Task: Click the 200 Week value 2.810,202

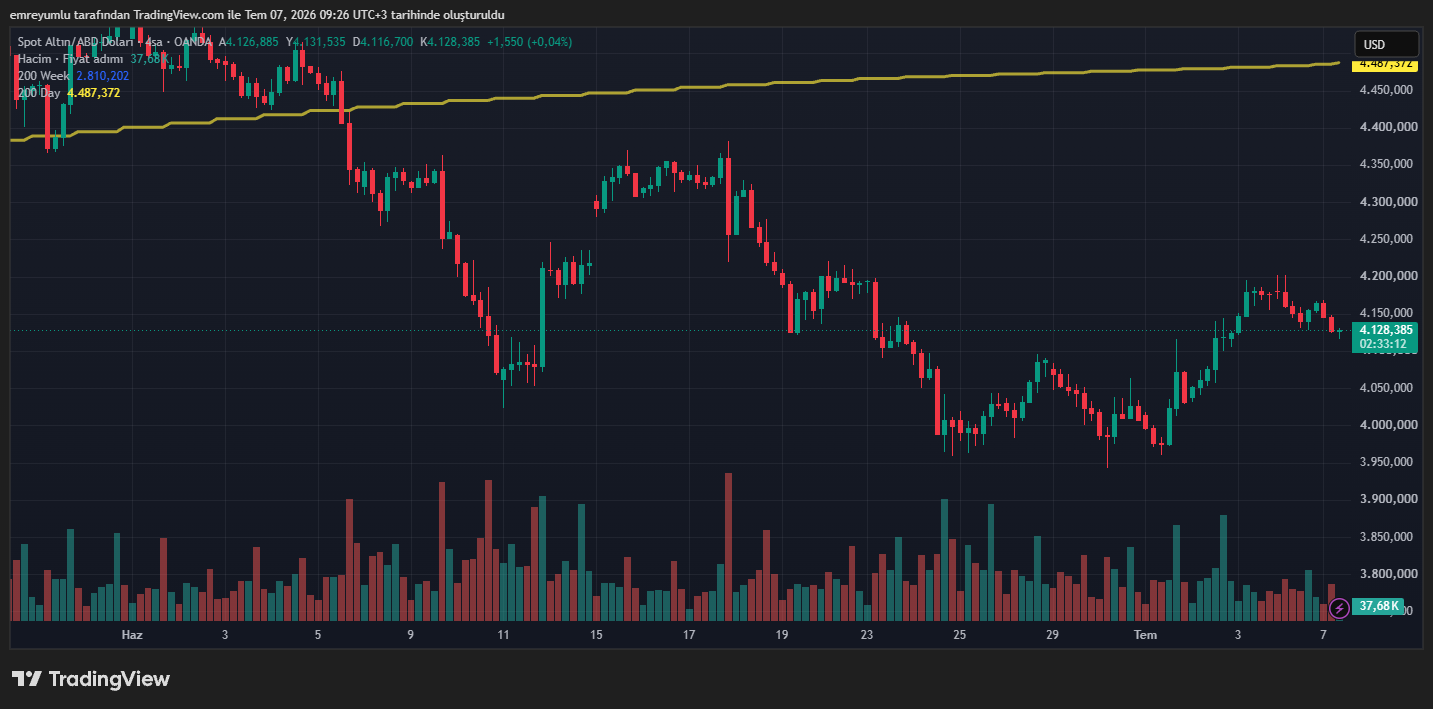Action: pyautogui.click(x=102, y=76)
